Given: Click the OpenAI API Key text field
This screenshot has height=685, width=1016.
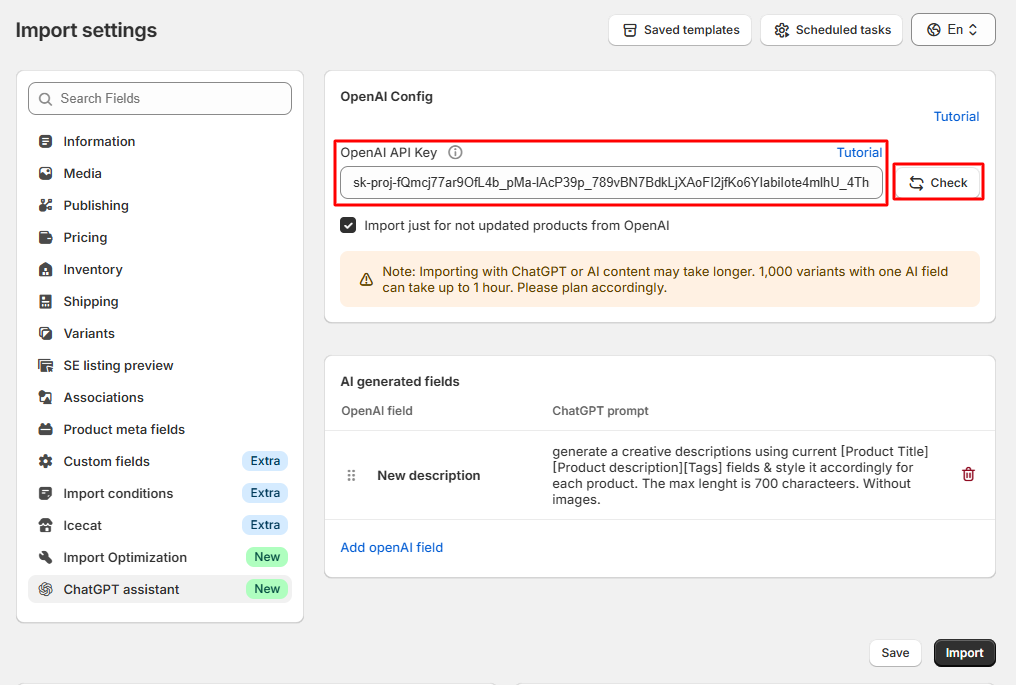Looking at the screenshot, I should tap(611, 183).
